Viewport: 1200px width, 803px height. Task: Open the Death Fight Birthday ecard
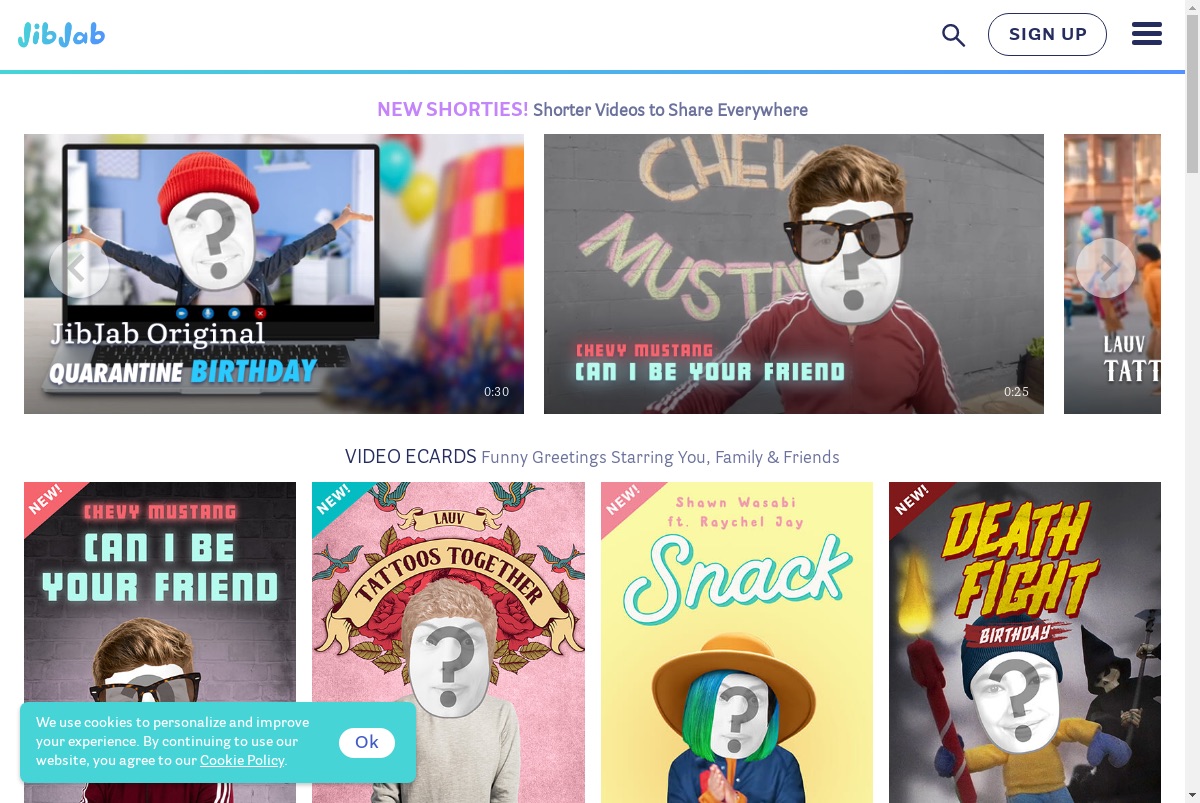pyautogui.click(x=1025, y=642)
